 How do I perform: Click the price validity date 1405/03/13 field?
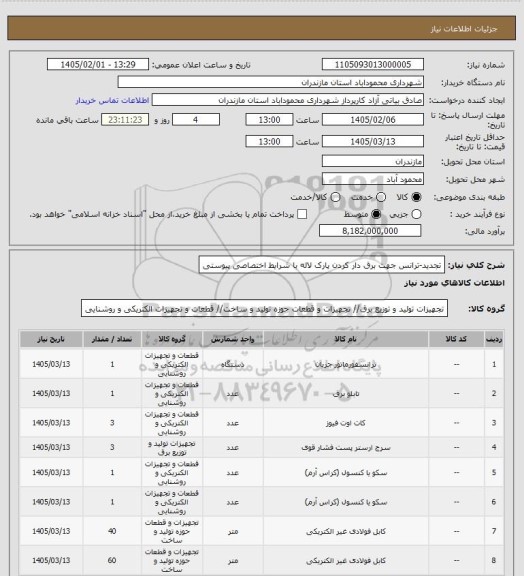coord(373,141)
